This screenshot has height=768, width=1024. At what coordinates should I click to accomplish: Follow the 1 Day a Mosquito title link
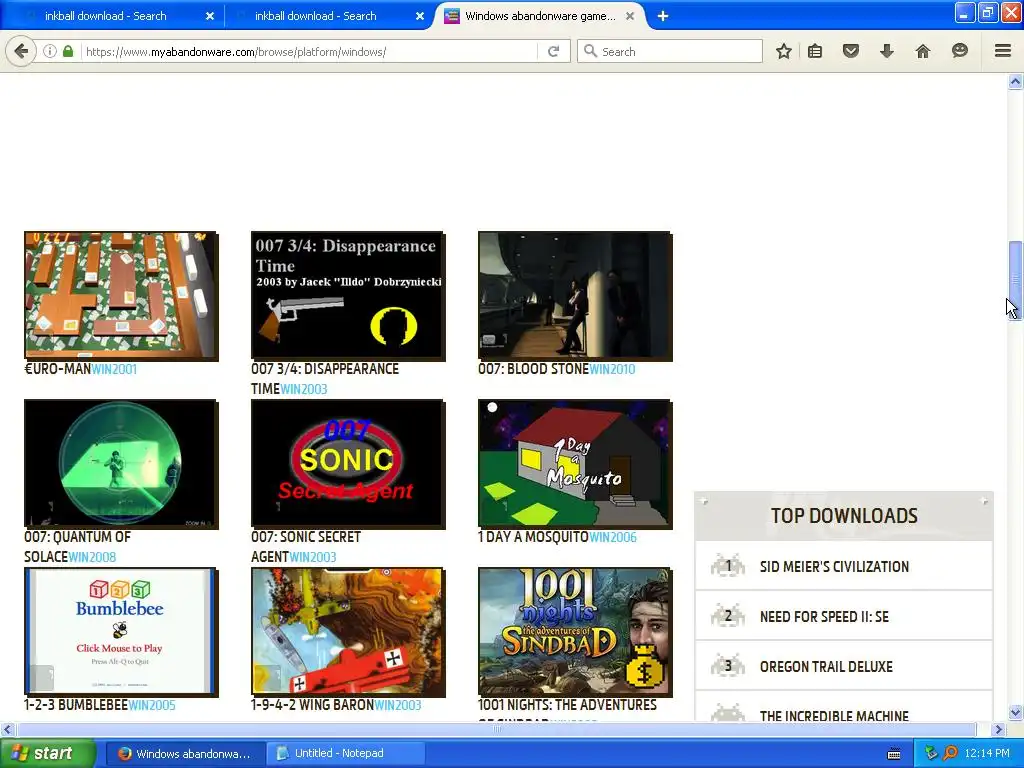[x=534, y=537]
